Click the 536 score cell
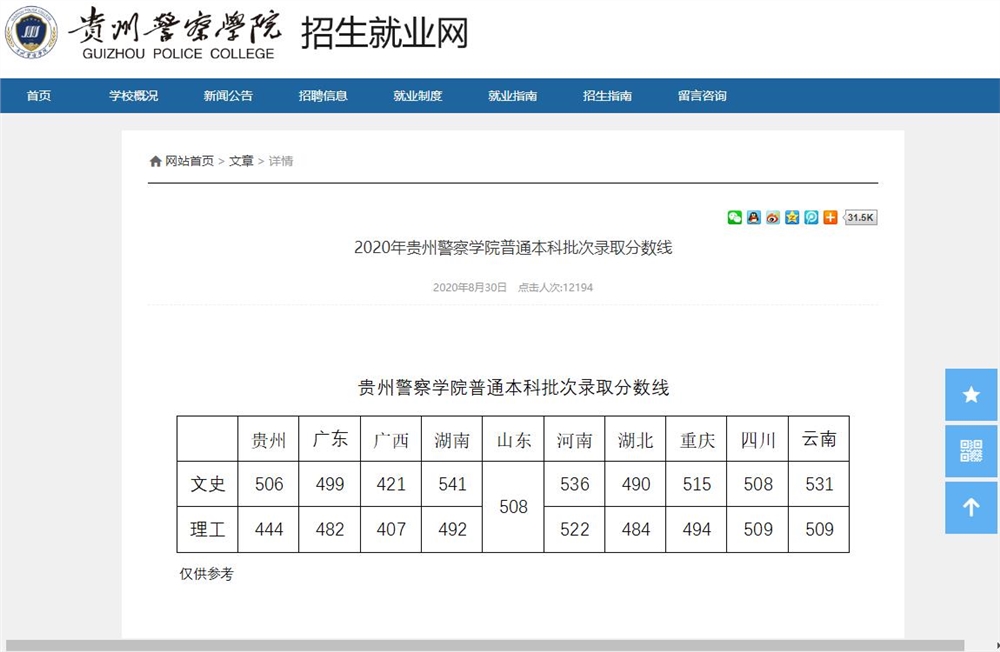Screen dimensions: 1000x652 click(575, 484)
